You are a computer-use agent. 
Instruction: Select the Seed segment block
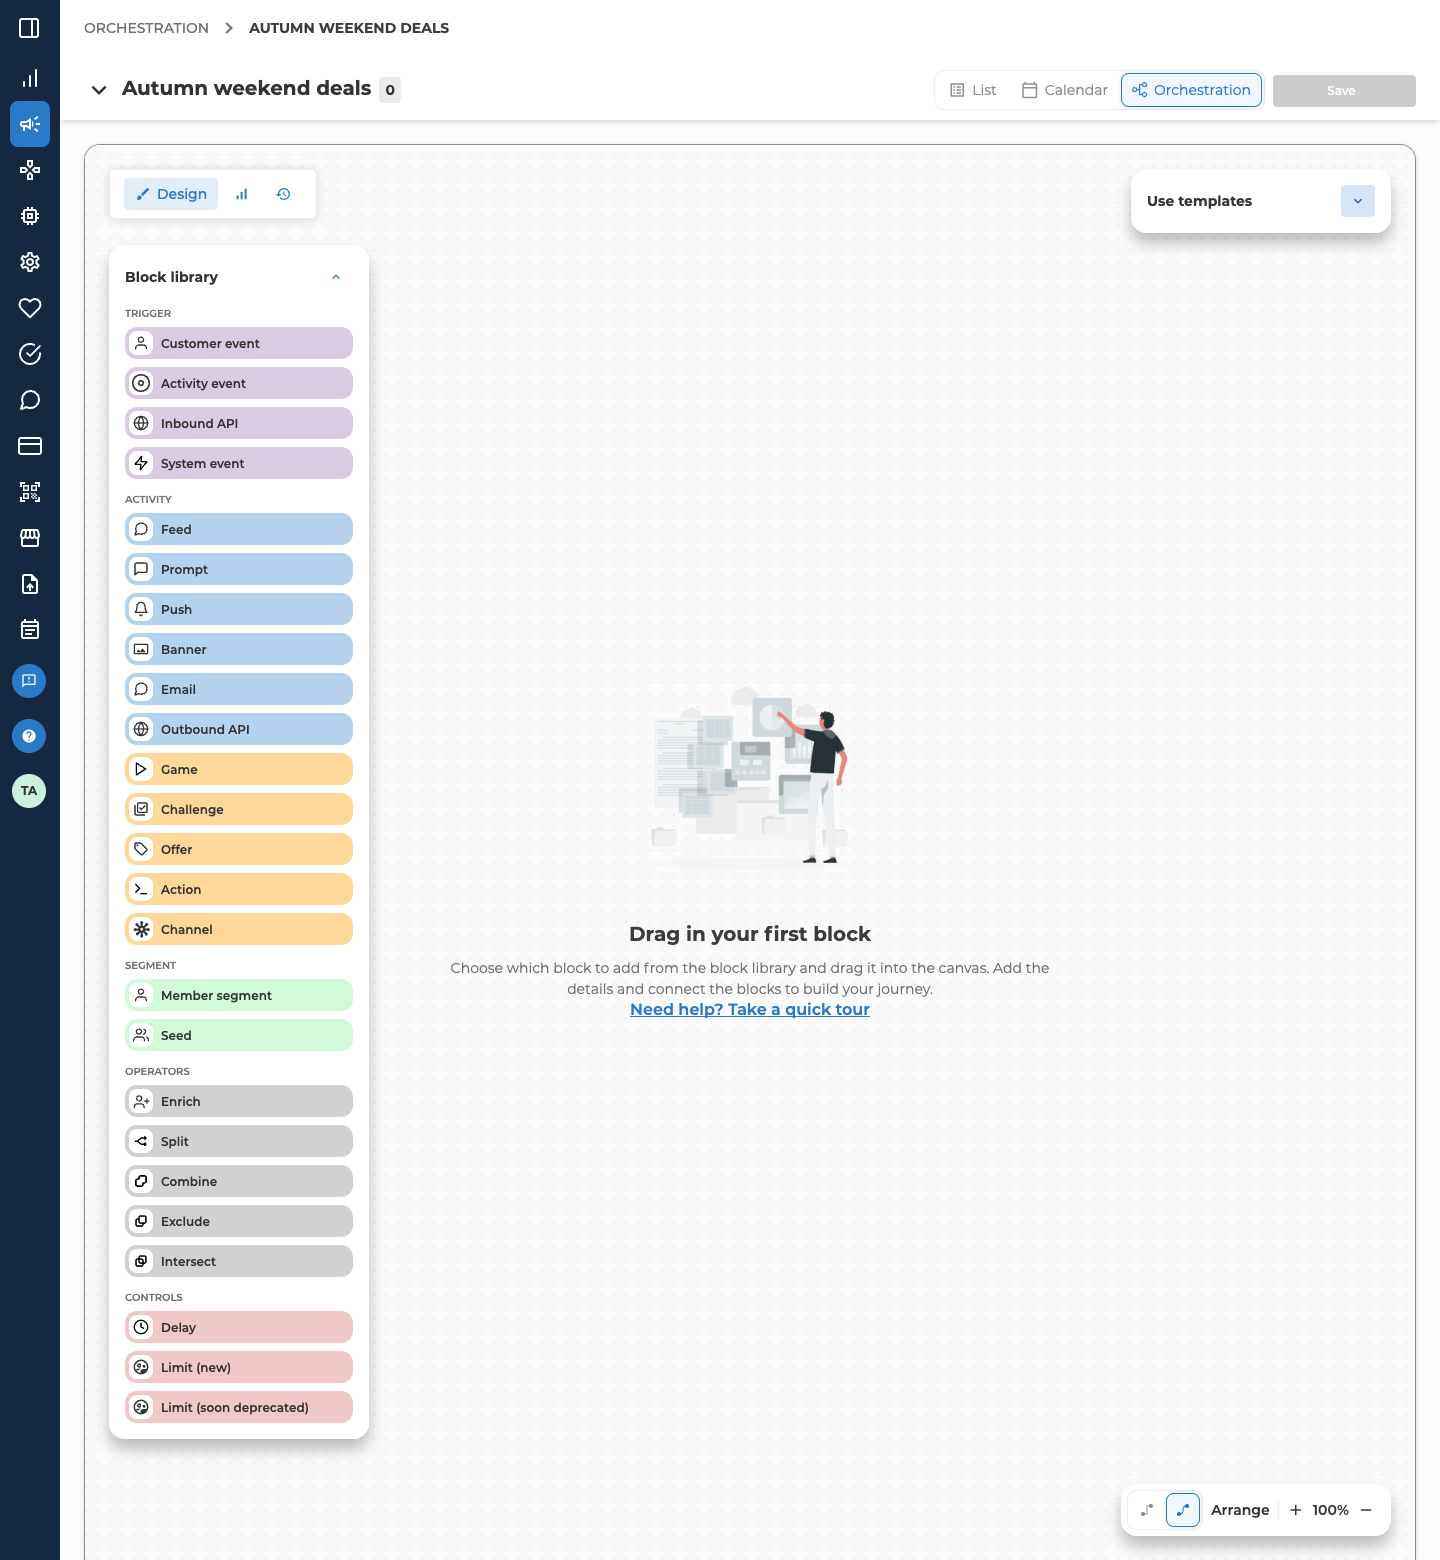coord(239,1035)
